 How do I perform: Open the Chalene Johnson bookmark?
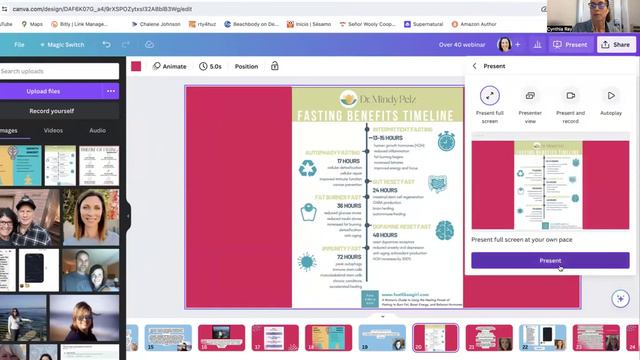(156, 24)
